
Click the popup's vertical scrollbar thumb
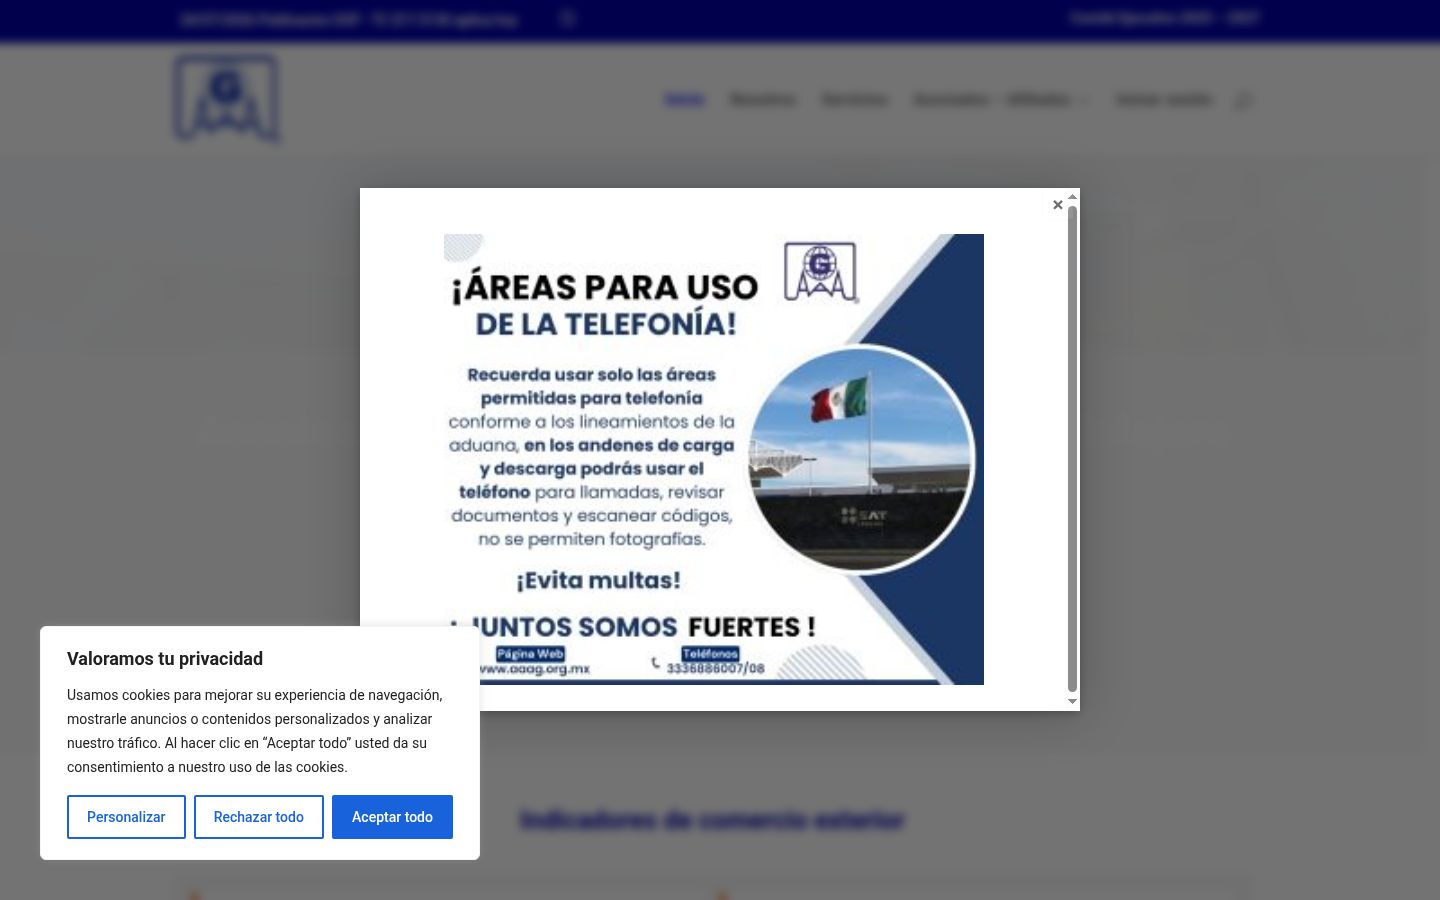pyautogui.click(x=1072, y=449)
